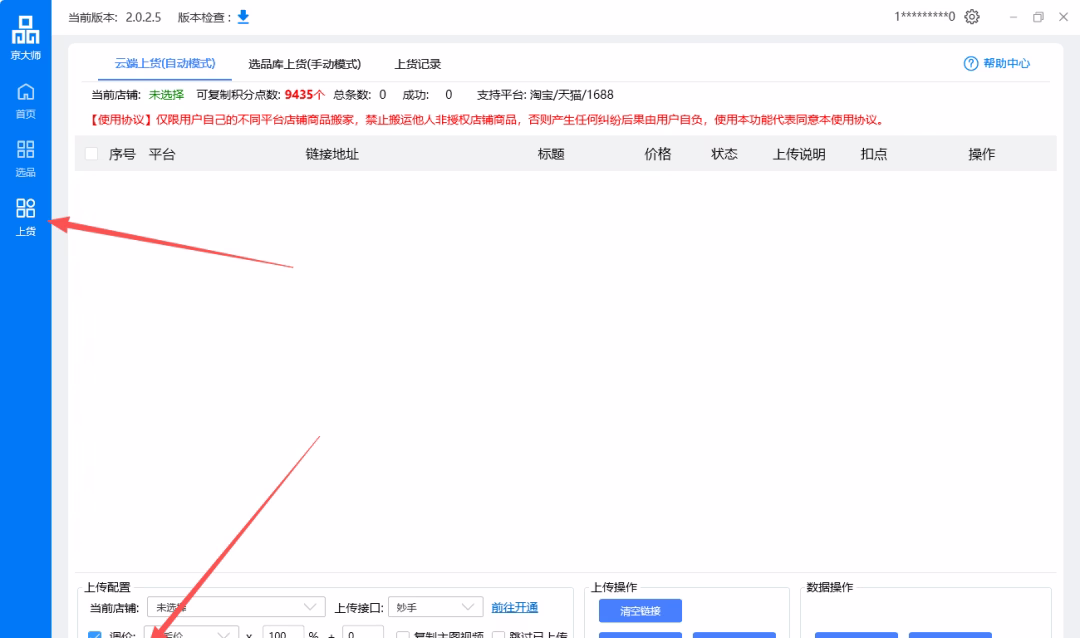Open the 京大师 home logo icon
Viewport: 1080px width, 638px height.
point(26,32)
